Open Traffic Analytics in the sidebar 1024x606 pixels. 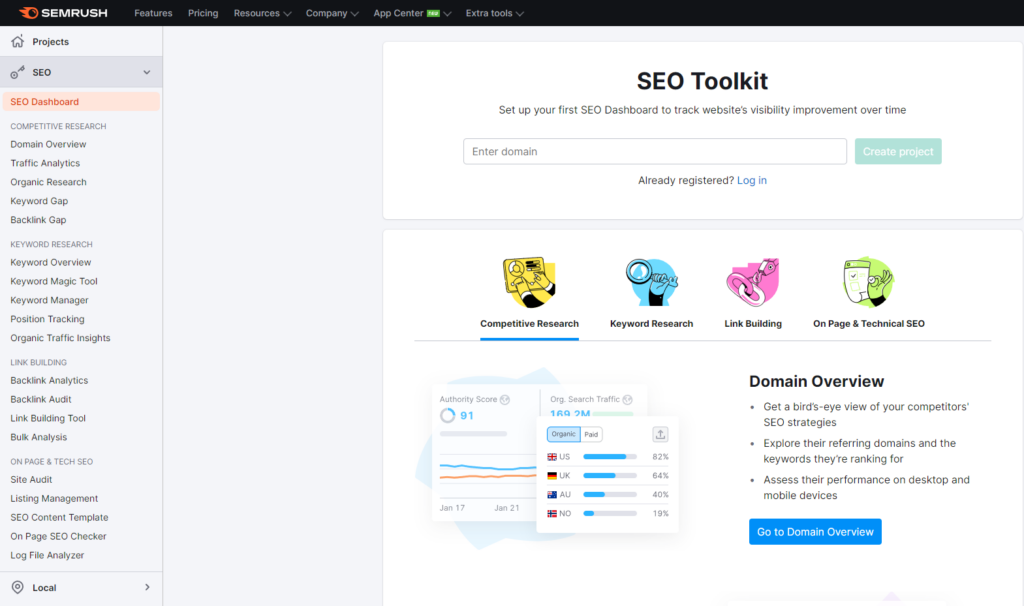45,163
